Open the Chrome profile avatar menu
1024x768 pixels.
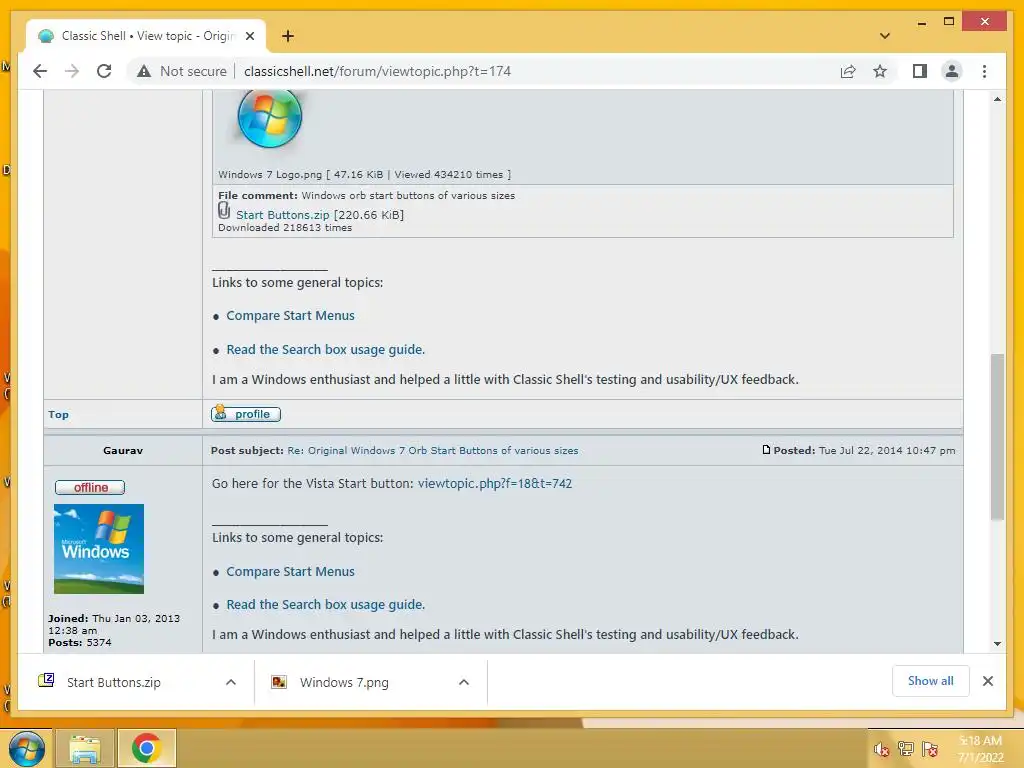(952, 71)
